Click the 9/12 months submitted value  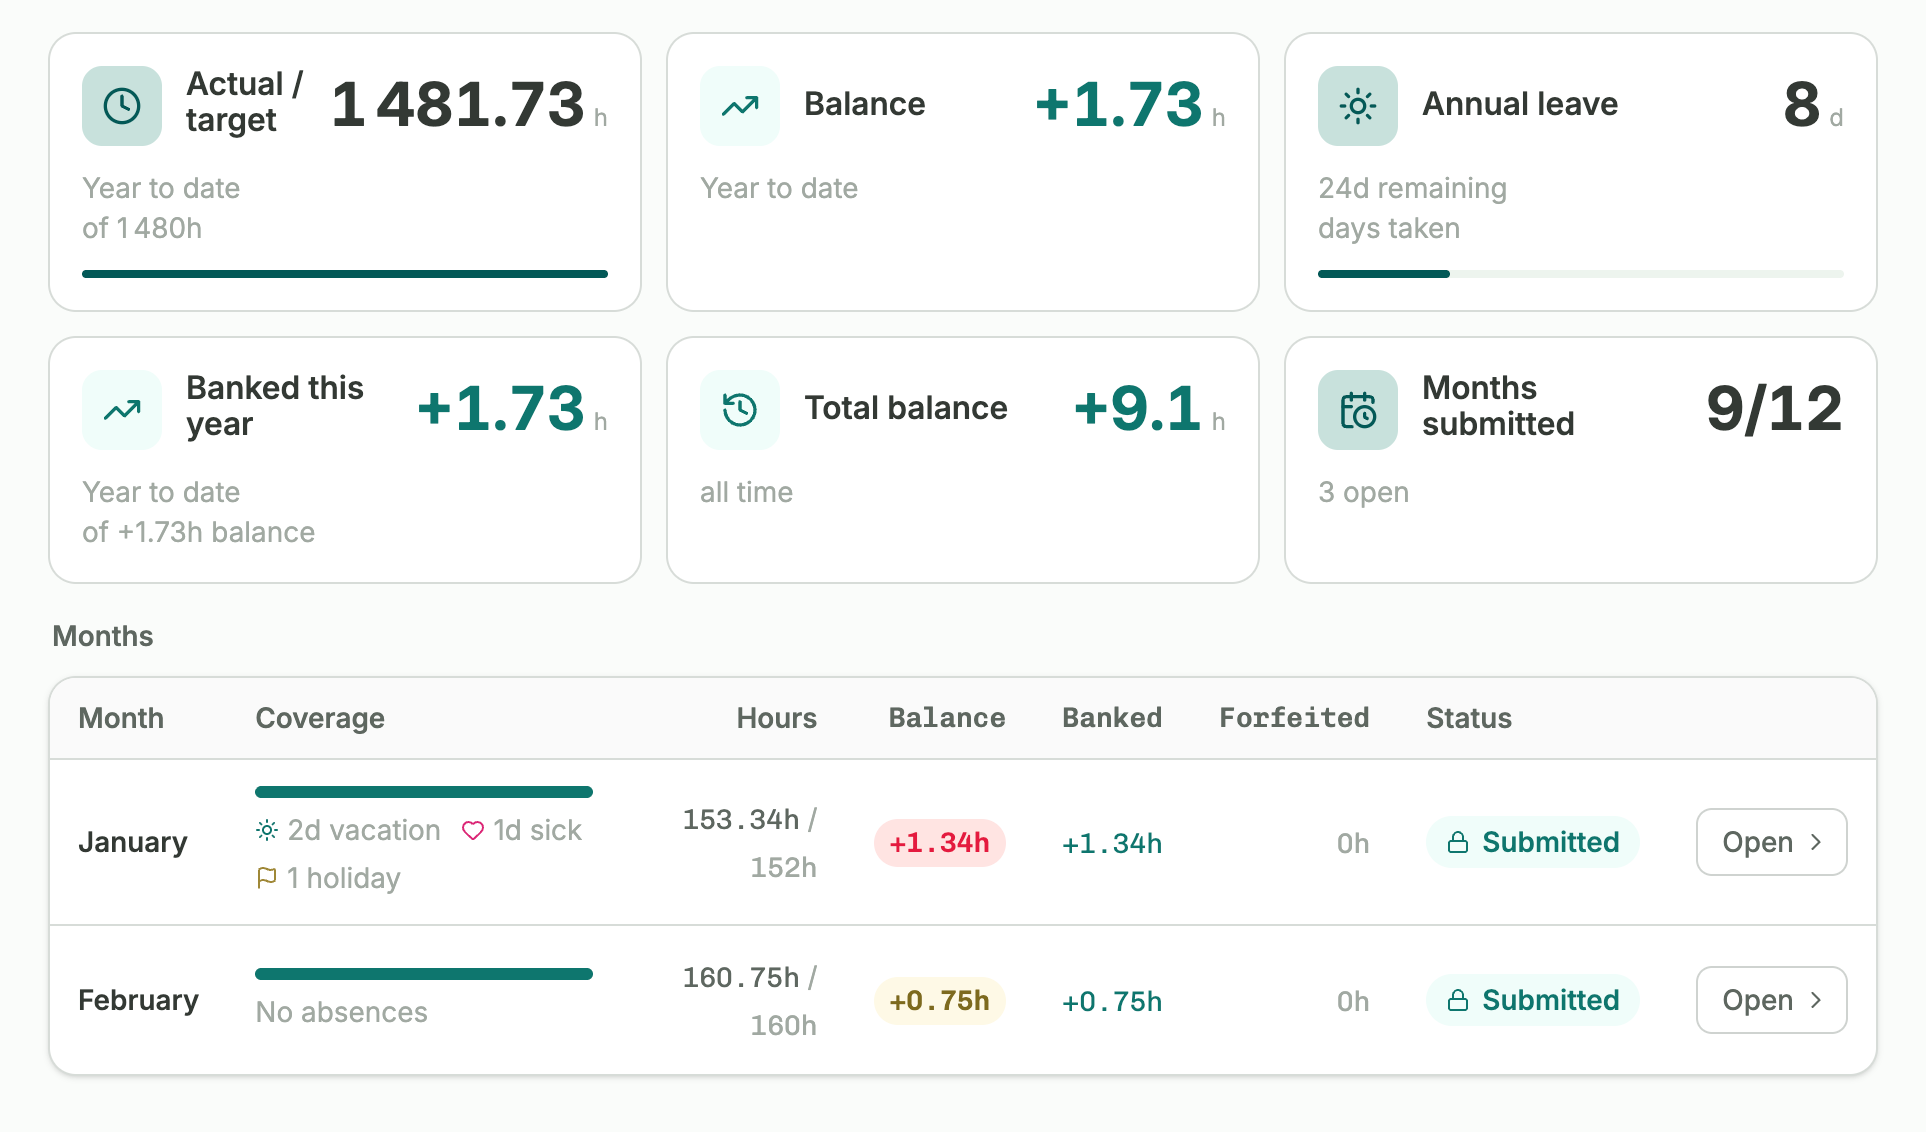[x=1774, y=408]
